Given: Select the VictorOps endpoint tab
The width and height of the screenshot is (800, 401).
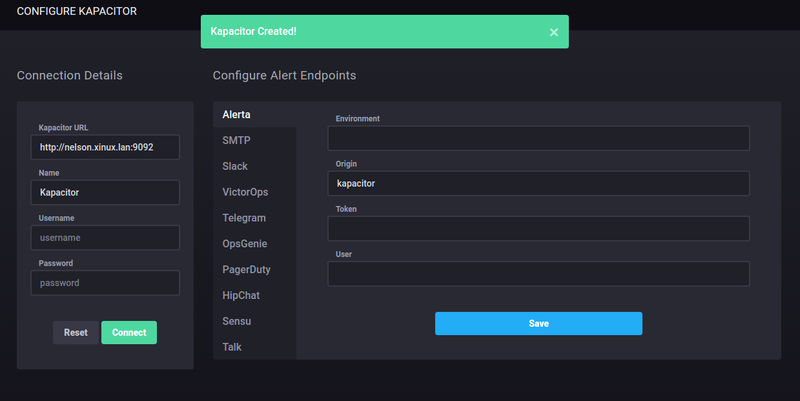Looking at the screenshot, I should (x=255, y=192).
